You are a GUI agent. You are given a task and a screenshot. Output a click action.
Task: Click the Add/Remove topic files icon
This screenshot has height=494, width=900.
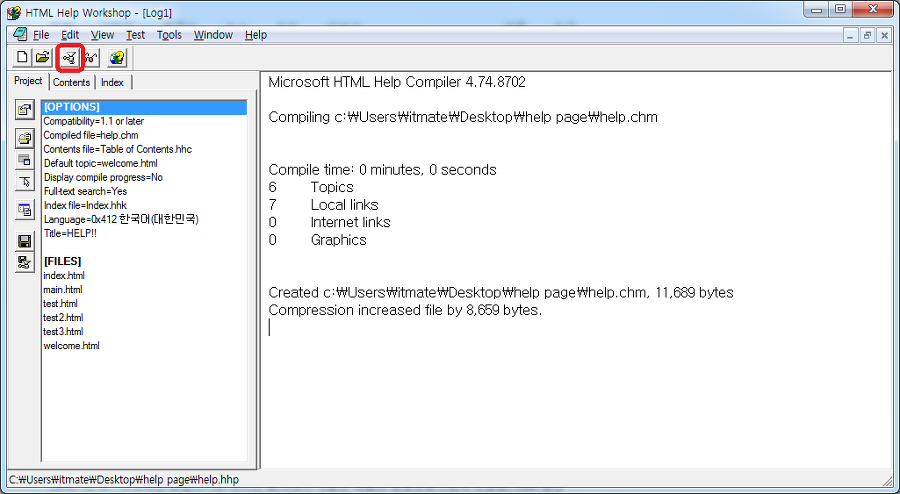24,138
